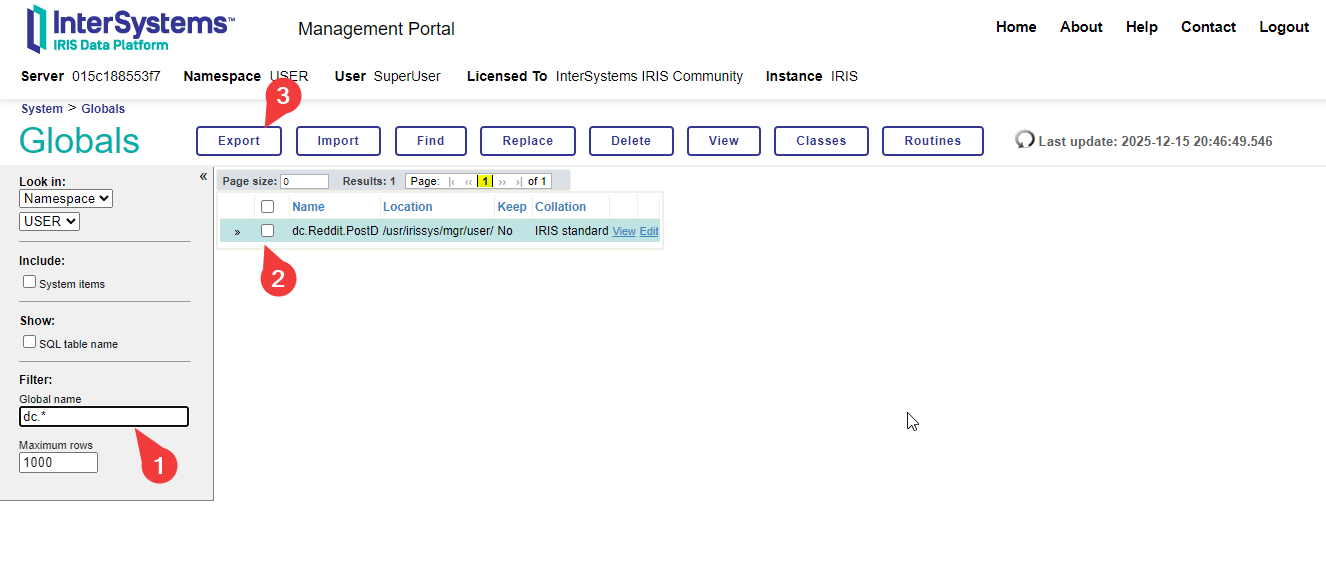Go to the previous results page
Viewport: 1326px width, 566px height.
[x=468, y=182]
